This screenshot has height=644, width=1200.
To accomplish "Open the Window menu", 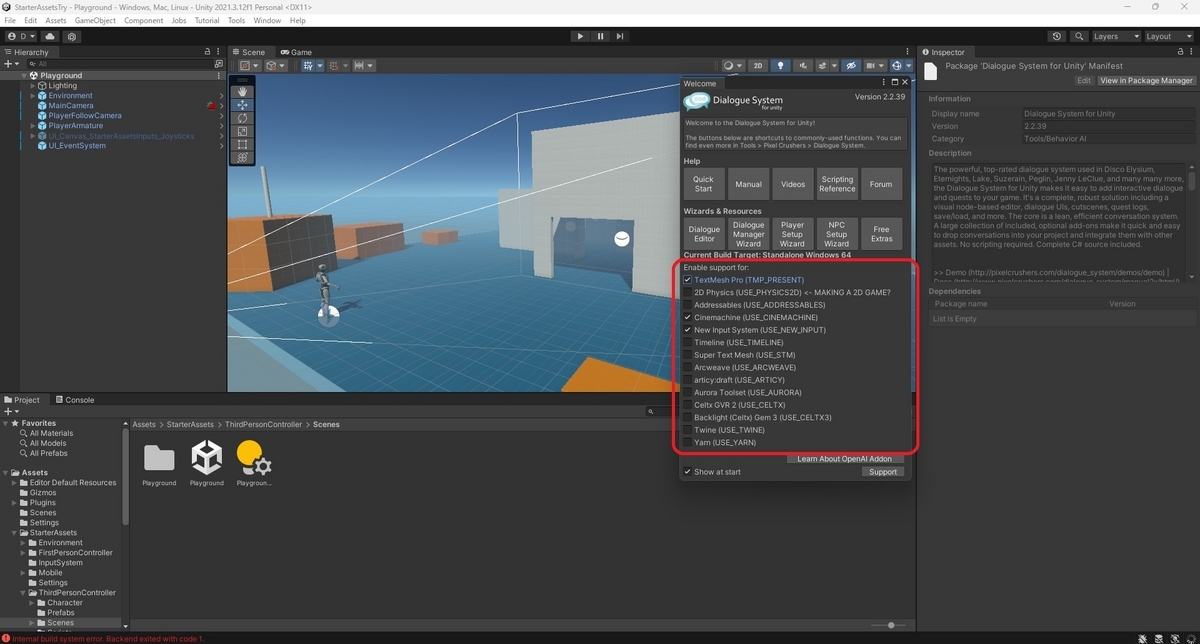I will pyautogui.click(x=266, y=19).
